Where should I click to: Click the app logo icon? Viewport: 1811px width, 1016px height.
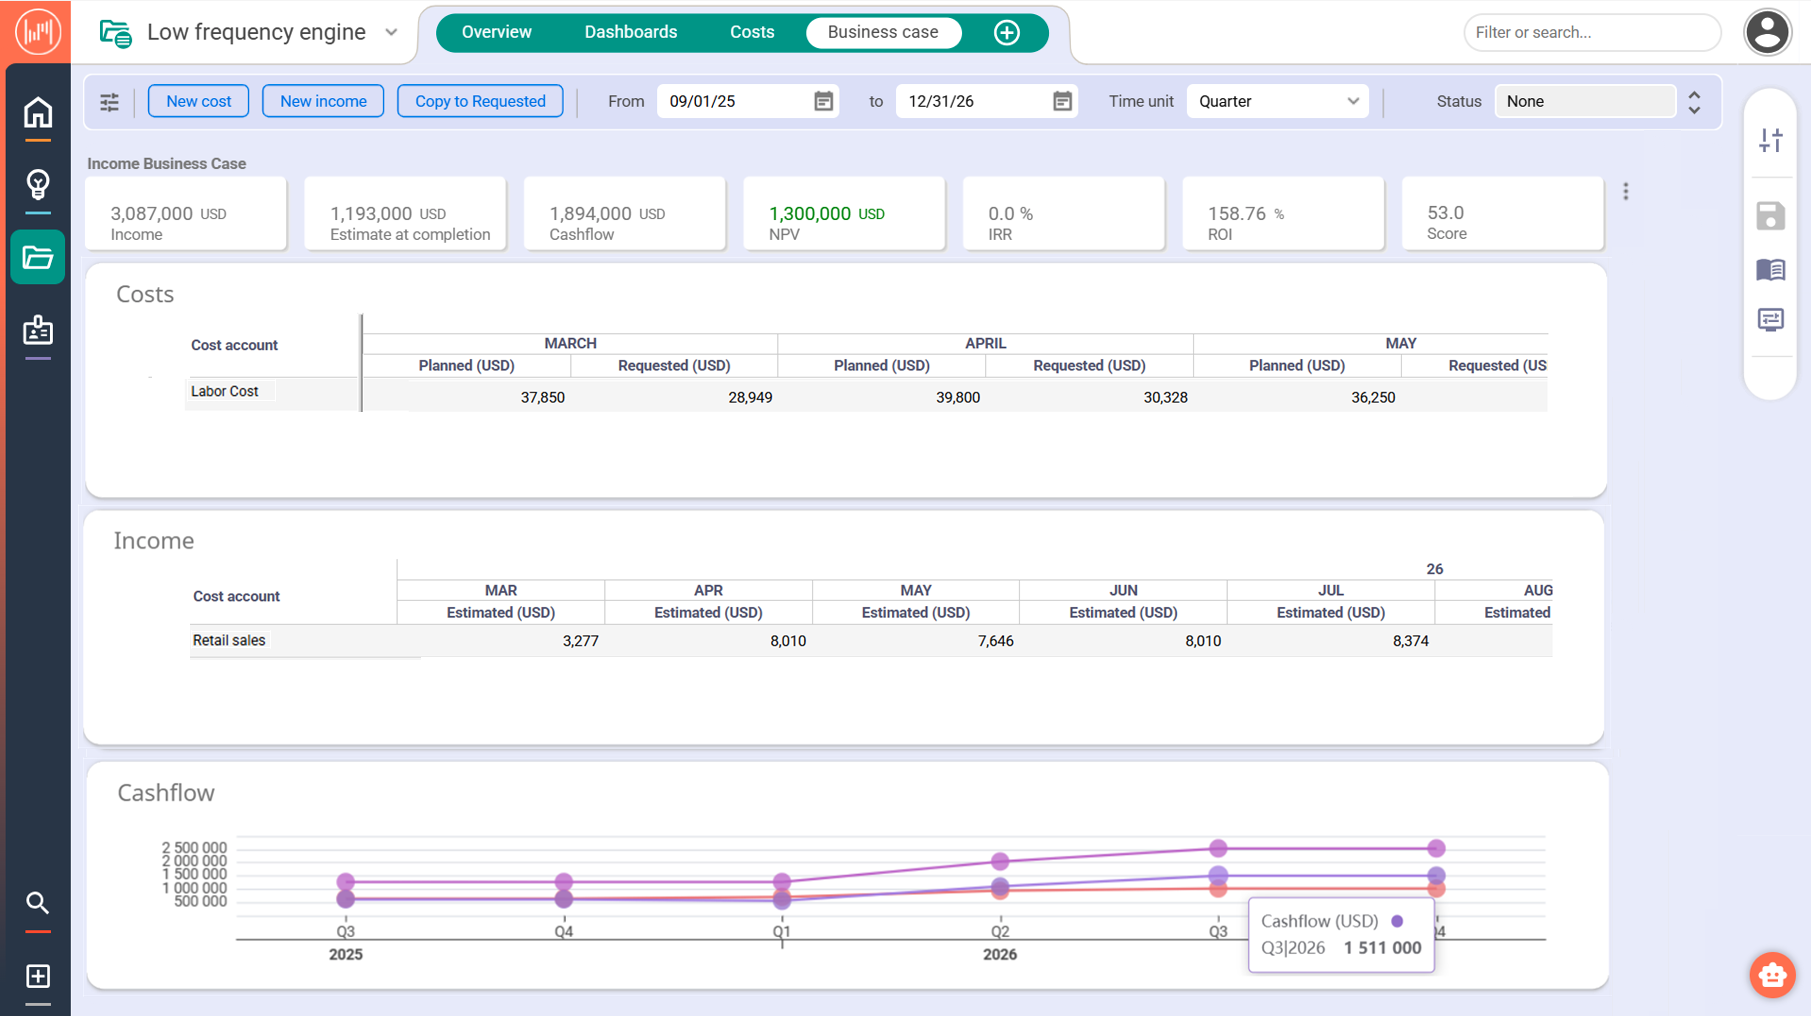pos(37,32)
